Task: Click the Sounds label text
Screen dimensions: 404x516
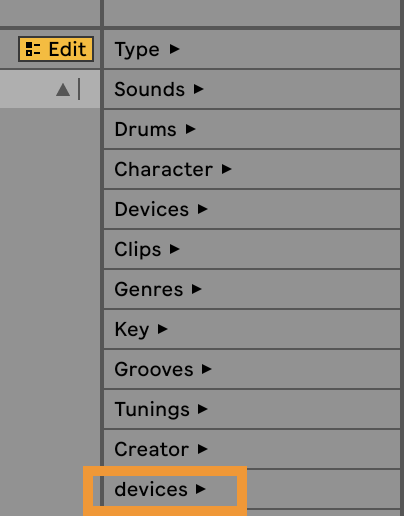Action: tap(150, 89)
